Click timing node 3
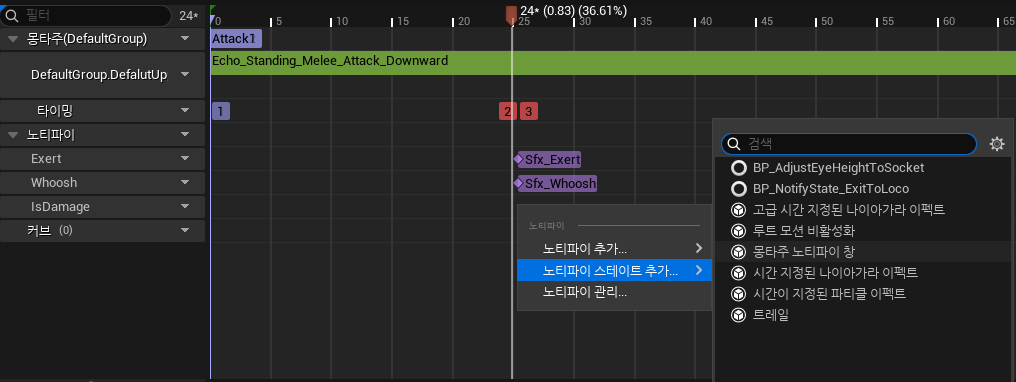1016x382 pixels. pyautogui.click(x=529, y=111)
